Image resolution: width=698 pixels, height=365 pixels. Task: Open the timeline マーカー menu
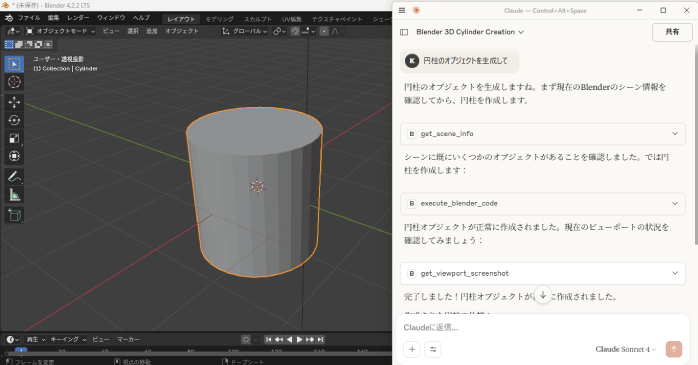click(128, 340)
